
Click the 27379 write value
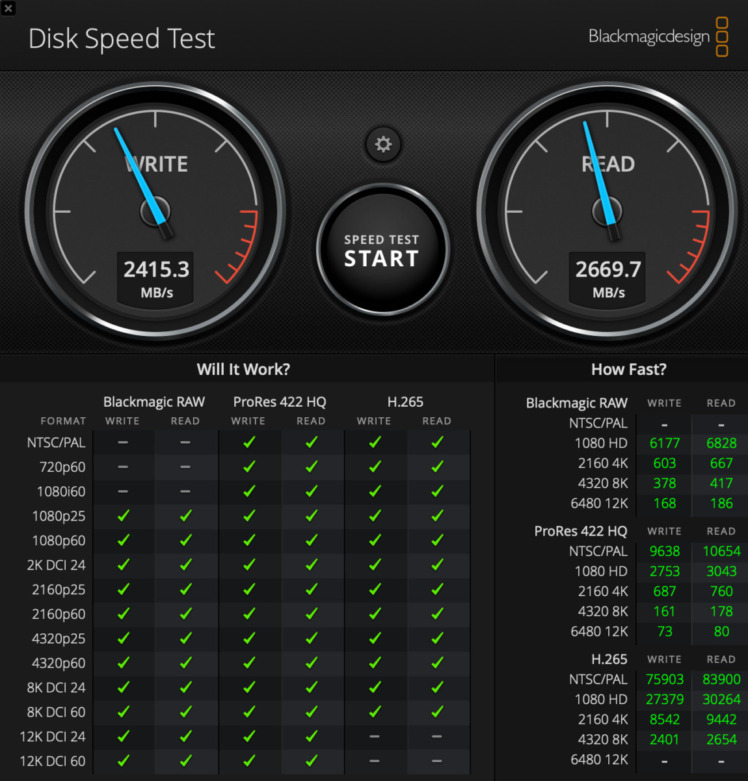pos(664,699)
